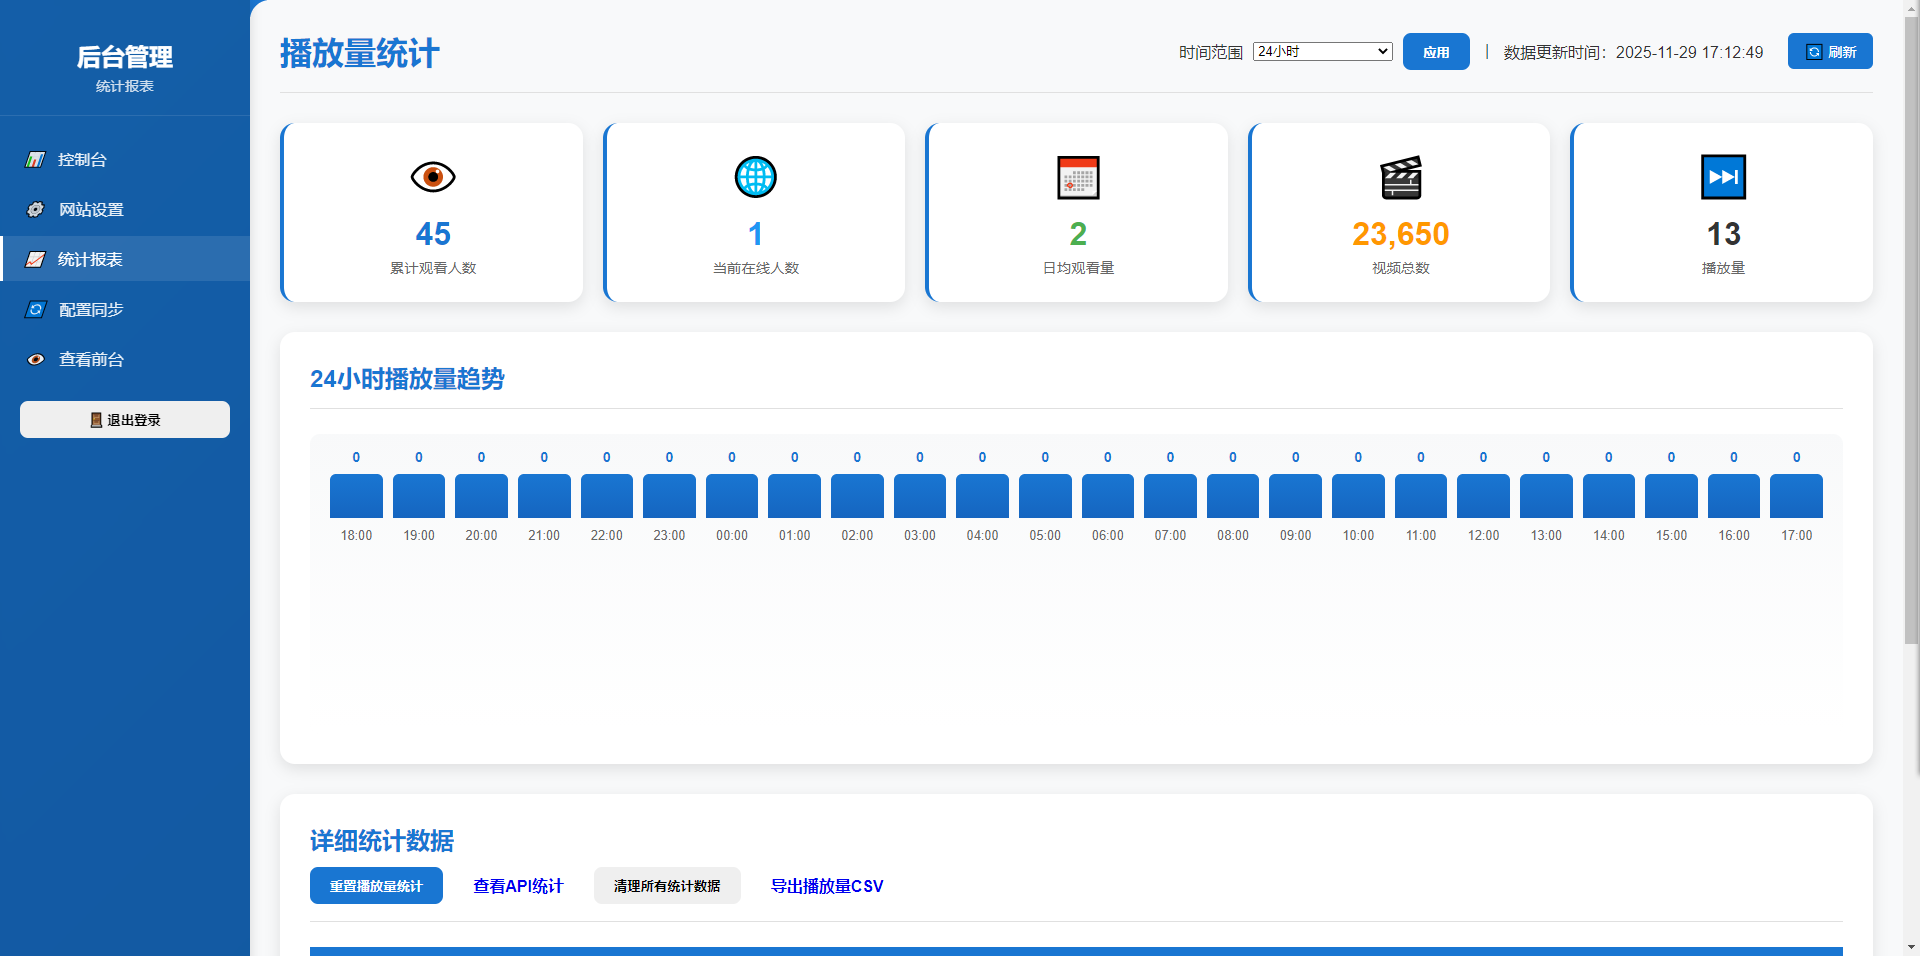Click the sync icon beside 配置同步
Screen dimensions: 1920x956
pos(36,310)
